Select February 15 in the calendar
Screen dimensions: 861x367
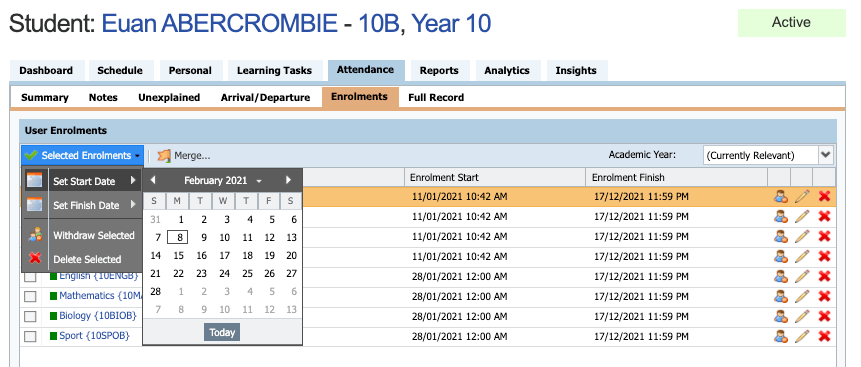coord(178,255)
